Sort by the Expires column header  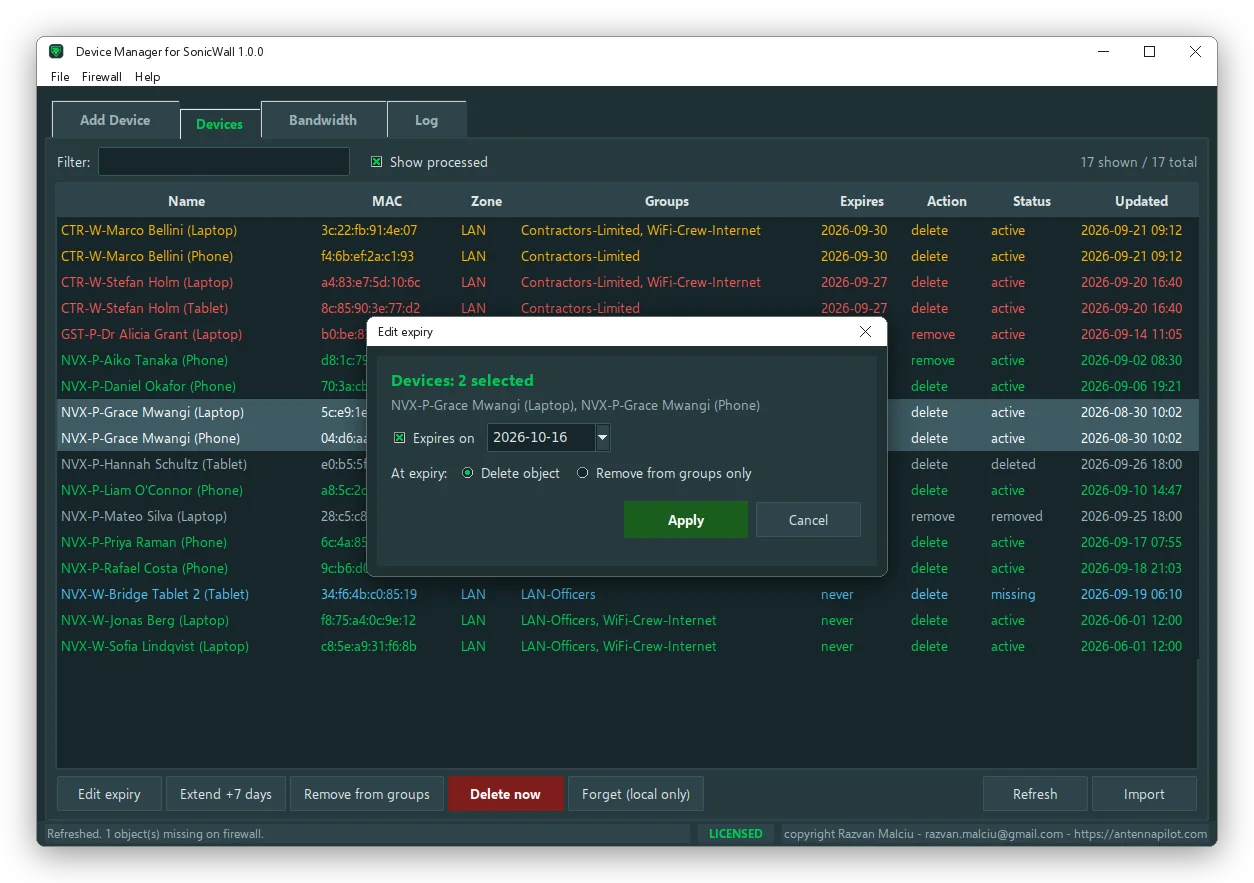click(x=862, y=201)
